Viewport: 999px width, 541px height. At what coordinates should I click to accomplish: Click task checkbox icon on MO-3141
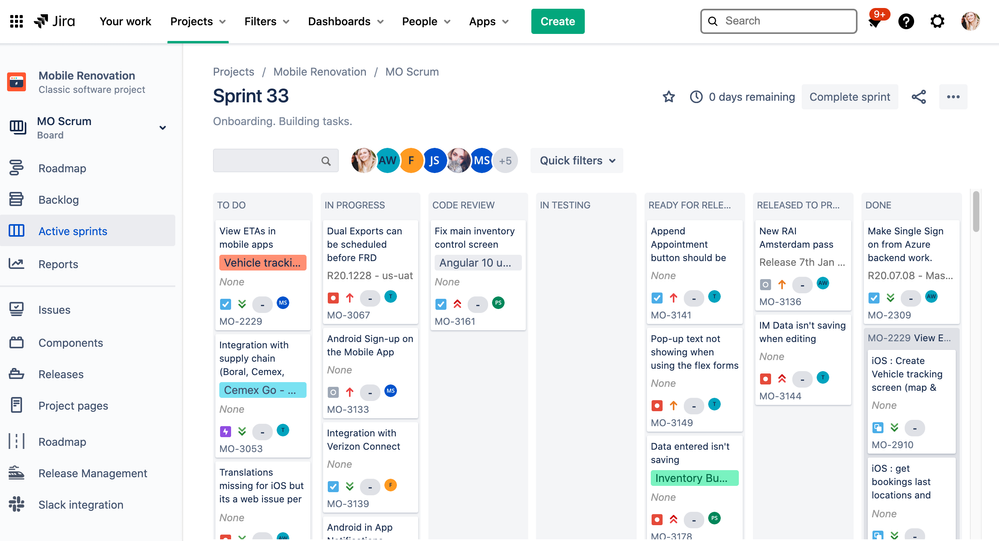(657, 298)
